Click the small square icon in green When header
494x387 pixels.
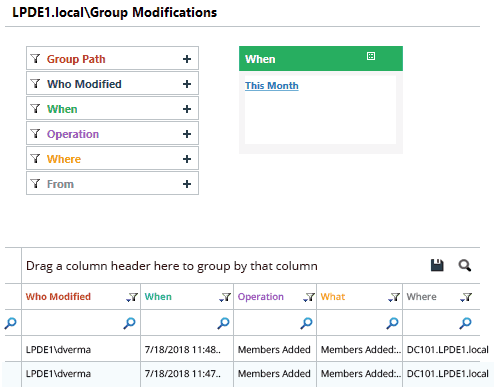371,56
